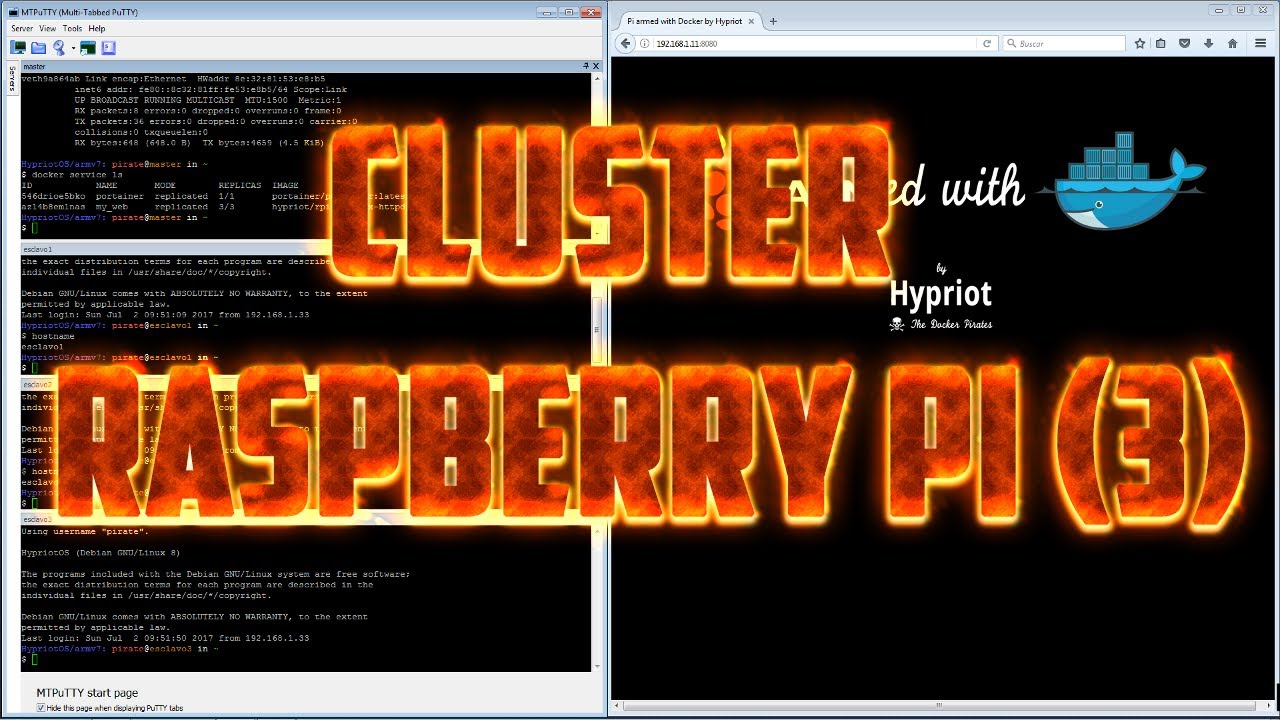Image resolution: width=1280 pixels, height=720 pixels.
Task: Pin the master terminal panel
Action: tap(587, 66)
